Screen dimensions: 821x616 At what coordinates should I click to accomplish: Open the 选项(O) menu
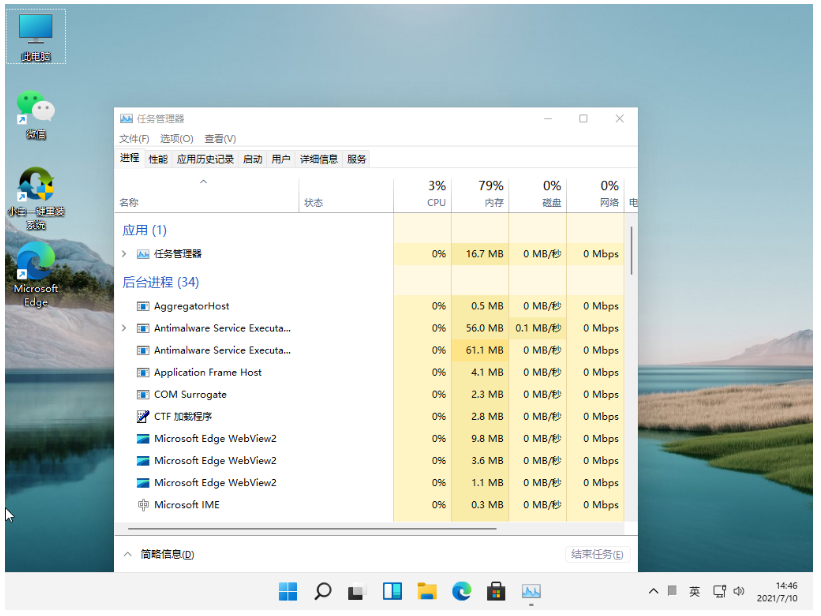[177, 139]
